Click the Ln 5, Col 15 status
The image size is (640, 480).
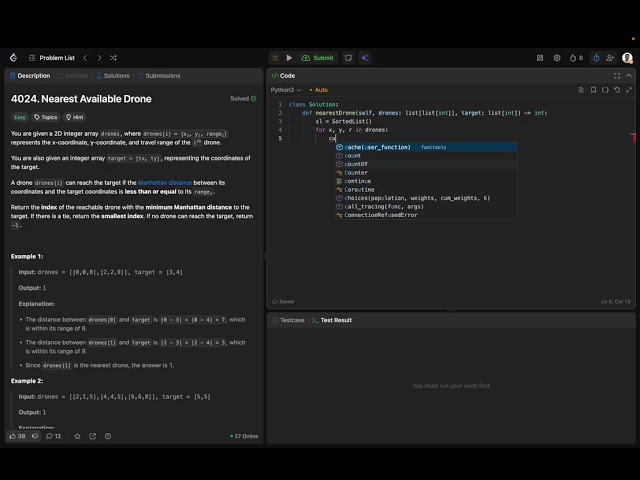point(616,302)
